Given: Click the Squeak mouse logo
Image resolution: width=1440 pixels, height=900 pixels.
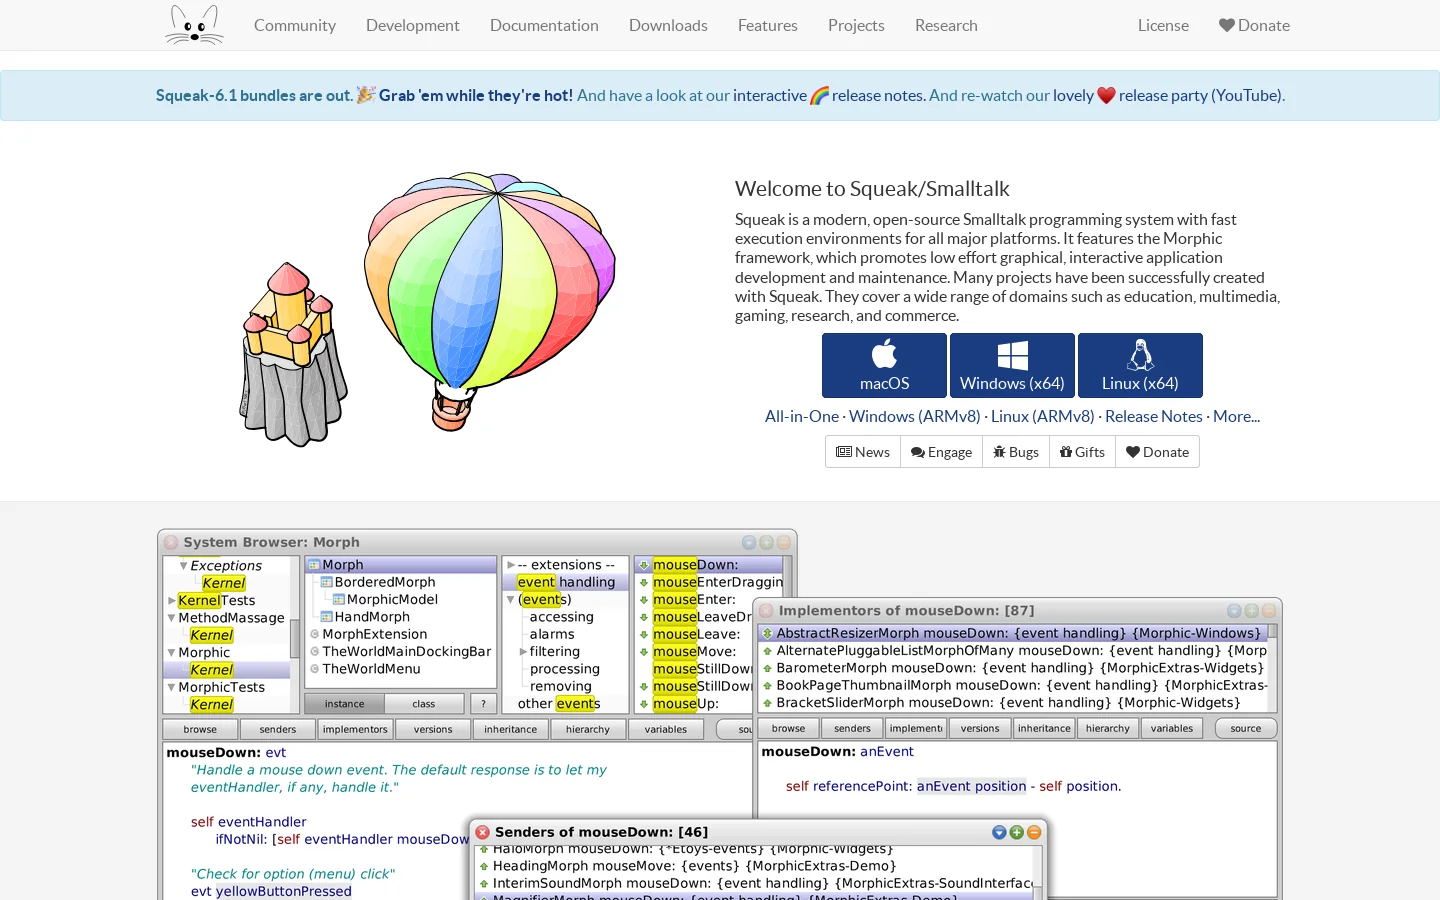Looking at the screenshot, I should (x=194, y=25).
